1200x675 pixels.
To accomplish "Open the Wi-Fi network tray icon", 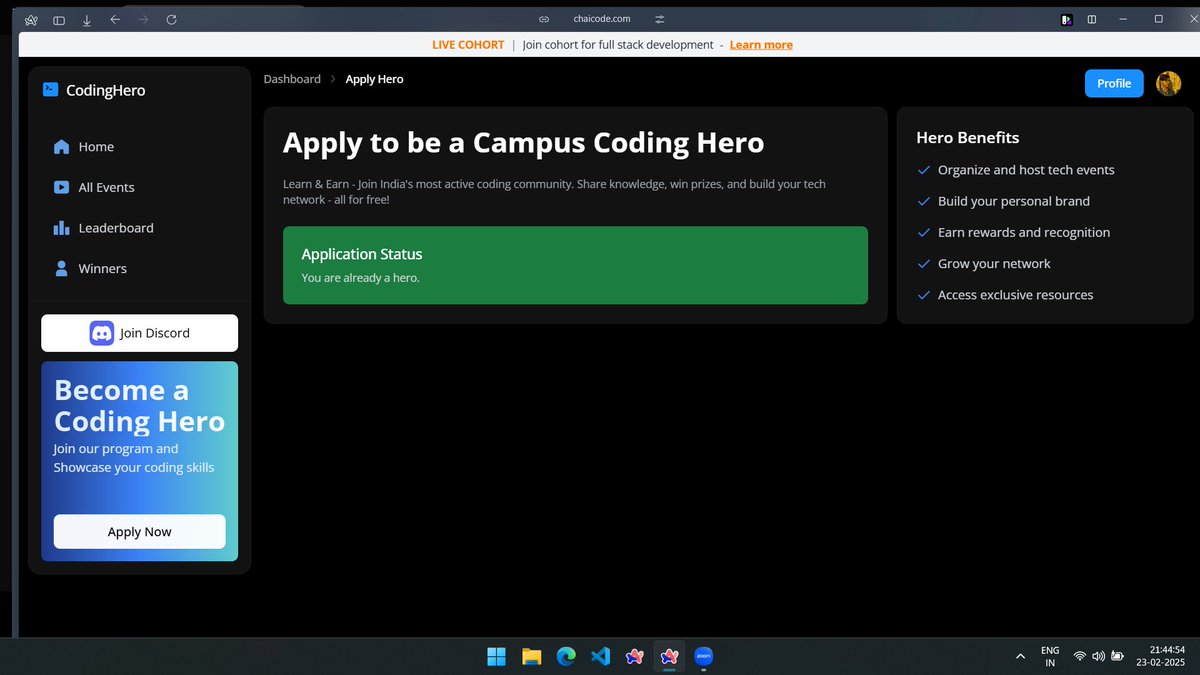I will [1080, 656].
